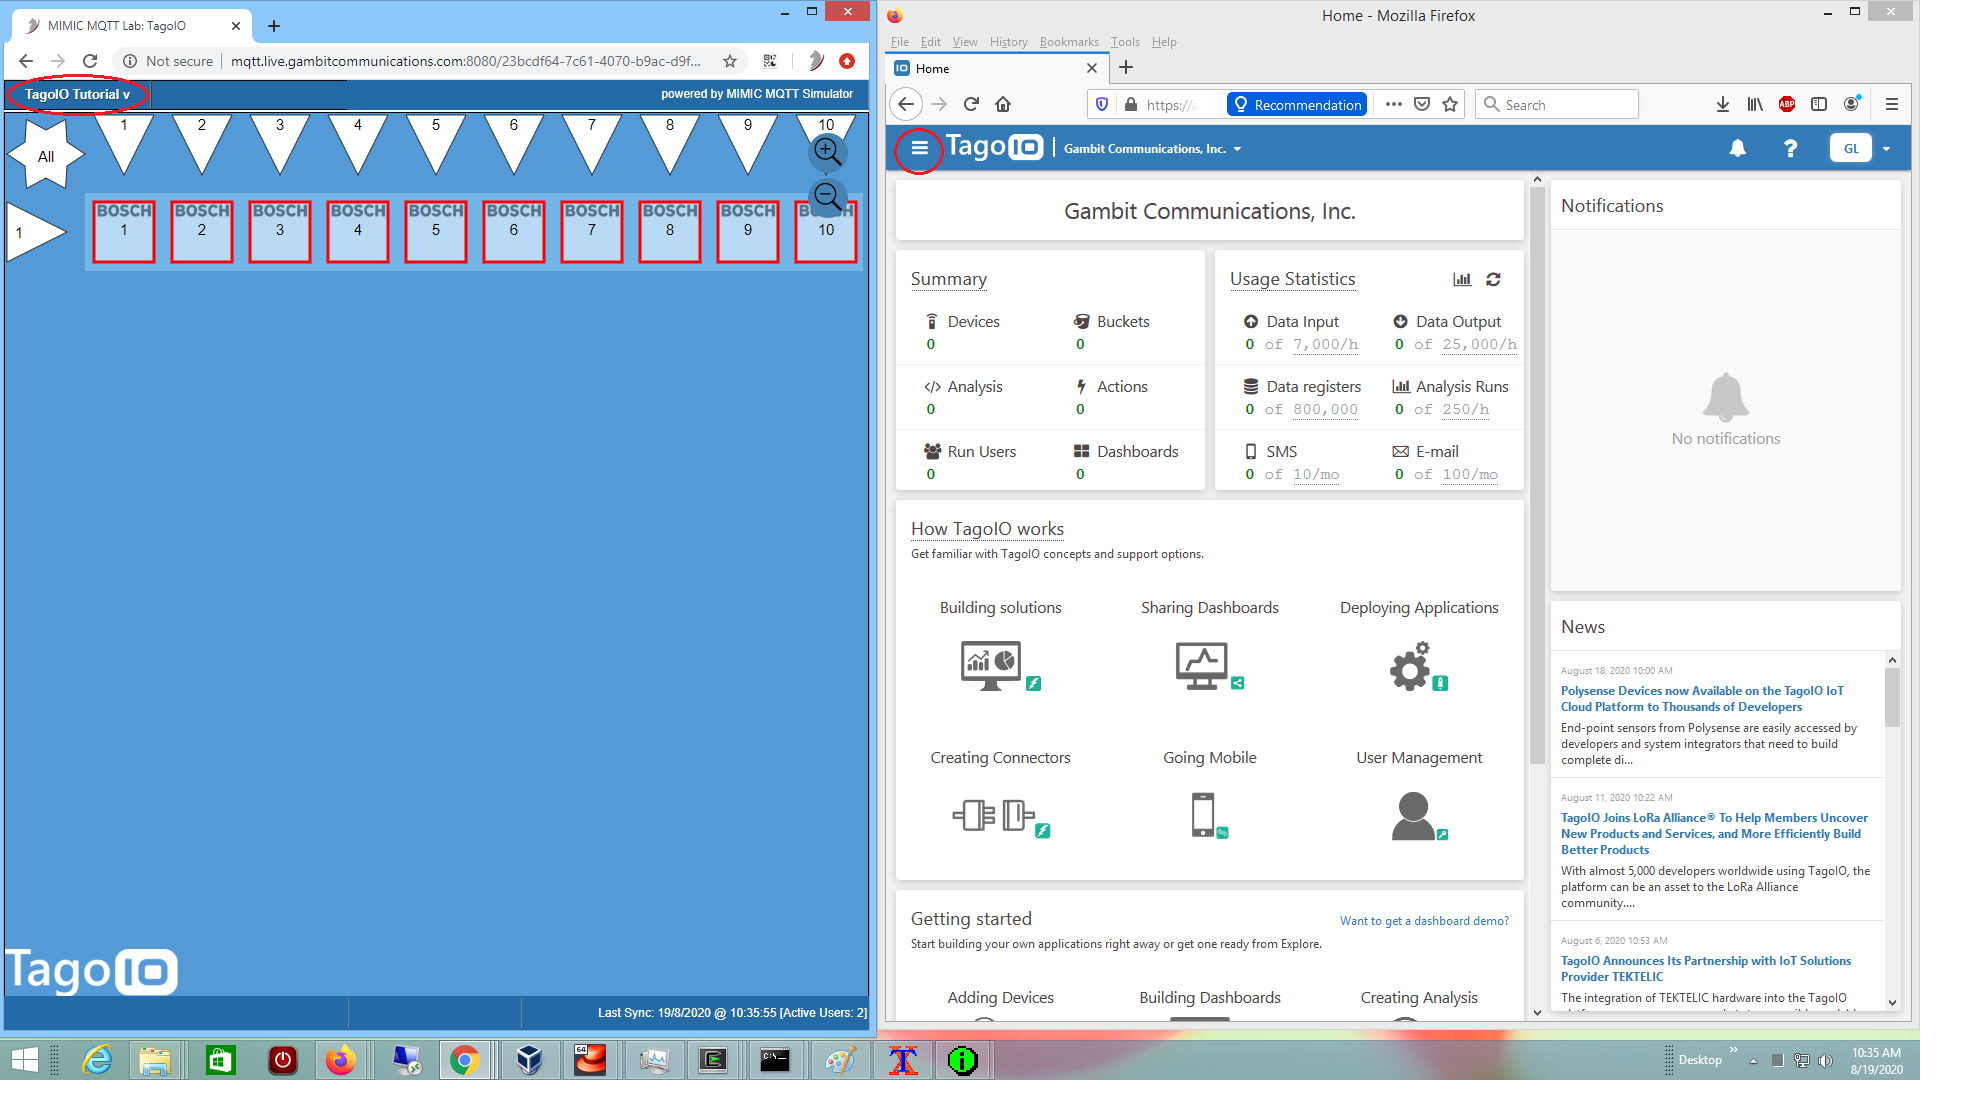Screen dimensions: 1968x1108
Task: Open the Firefox Bookmarks menu
Action: [1069, 42]
